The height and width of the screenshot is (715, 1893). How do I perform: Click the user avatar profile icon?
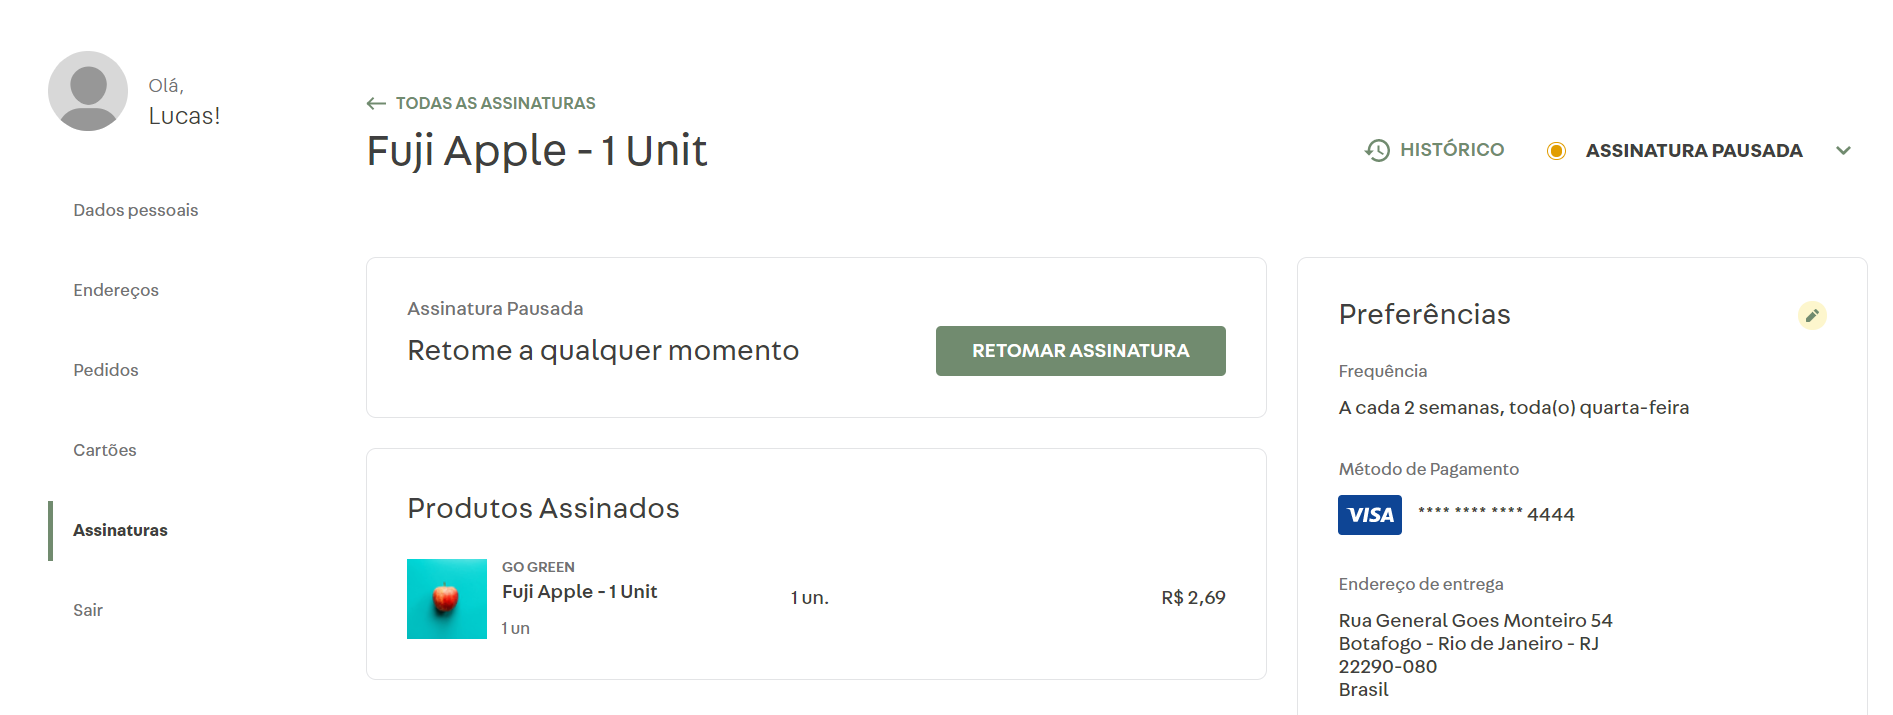88,91
